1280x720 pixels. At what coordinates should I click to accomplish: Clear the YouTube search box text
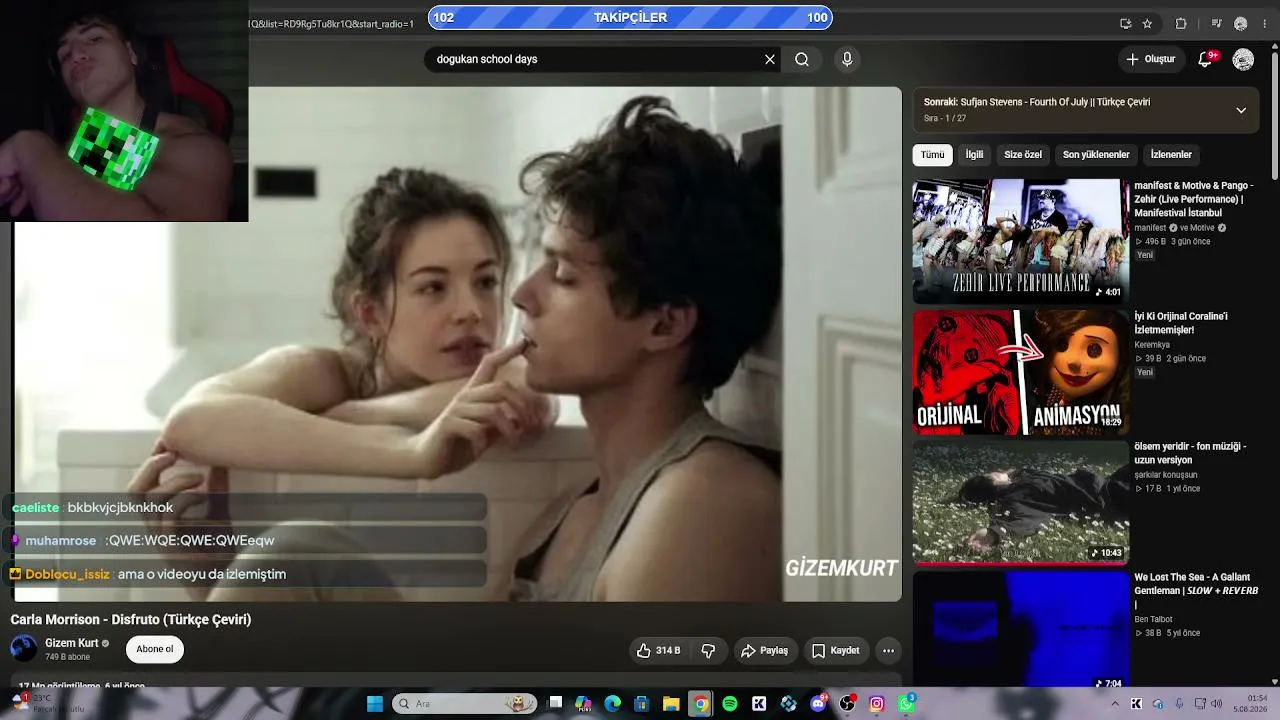coord(770,59)
